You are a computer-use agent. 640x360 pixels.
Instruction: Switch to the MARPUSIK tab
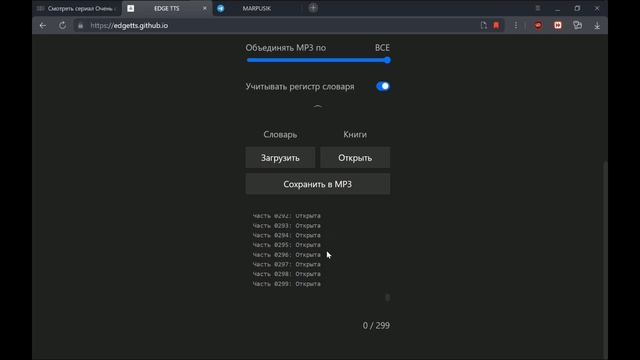coord(256,8)
